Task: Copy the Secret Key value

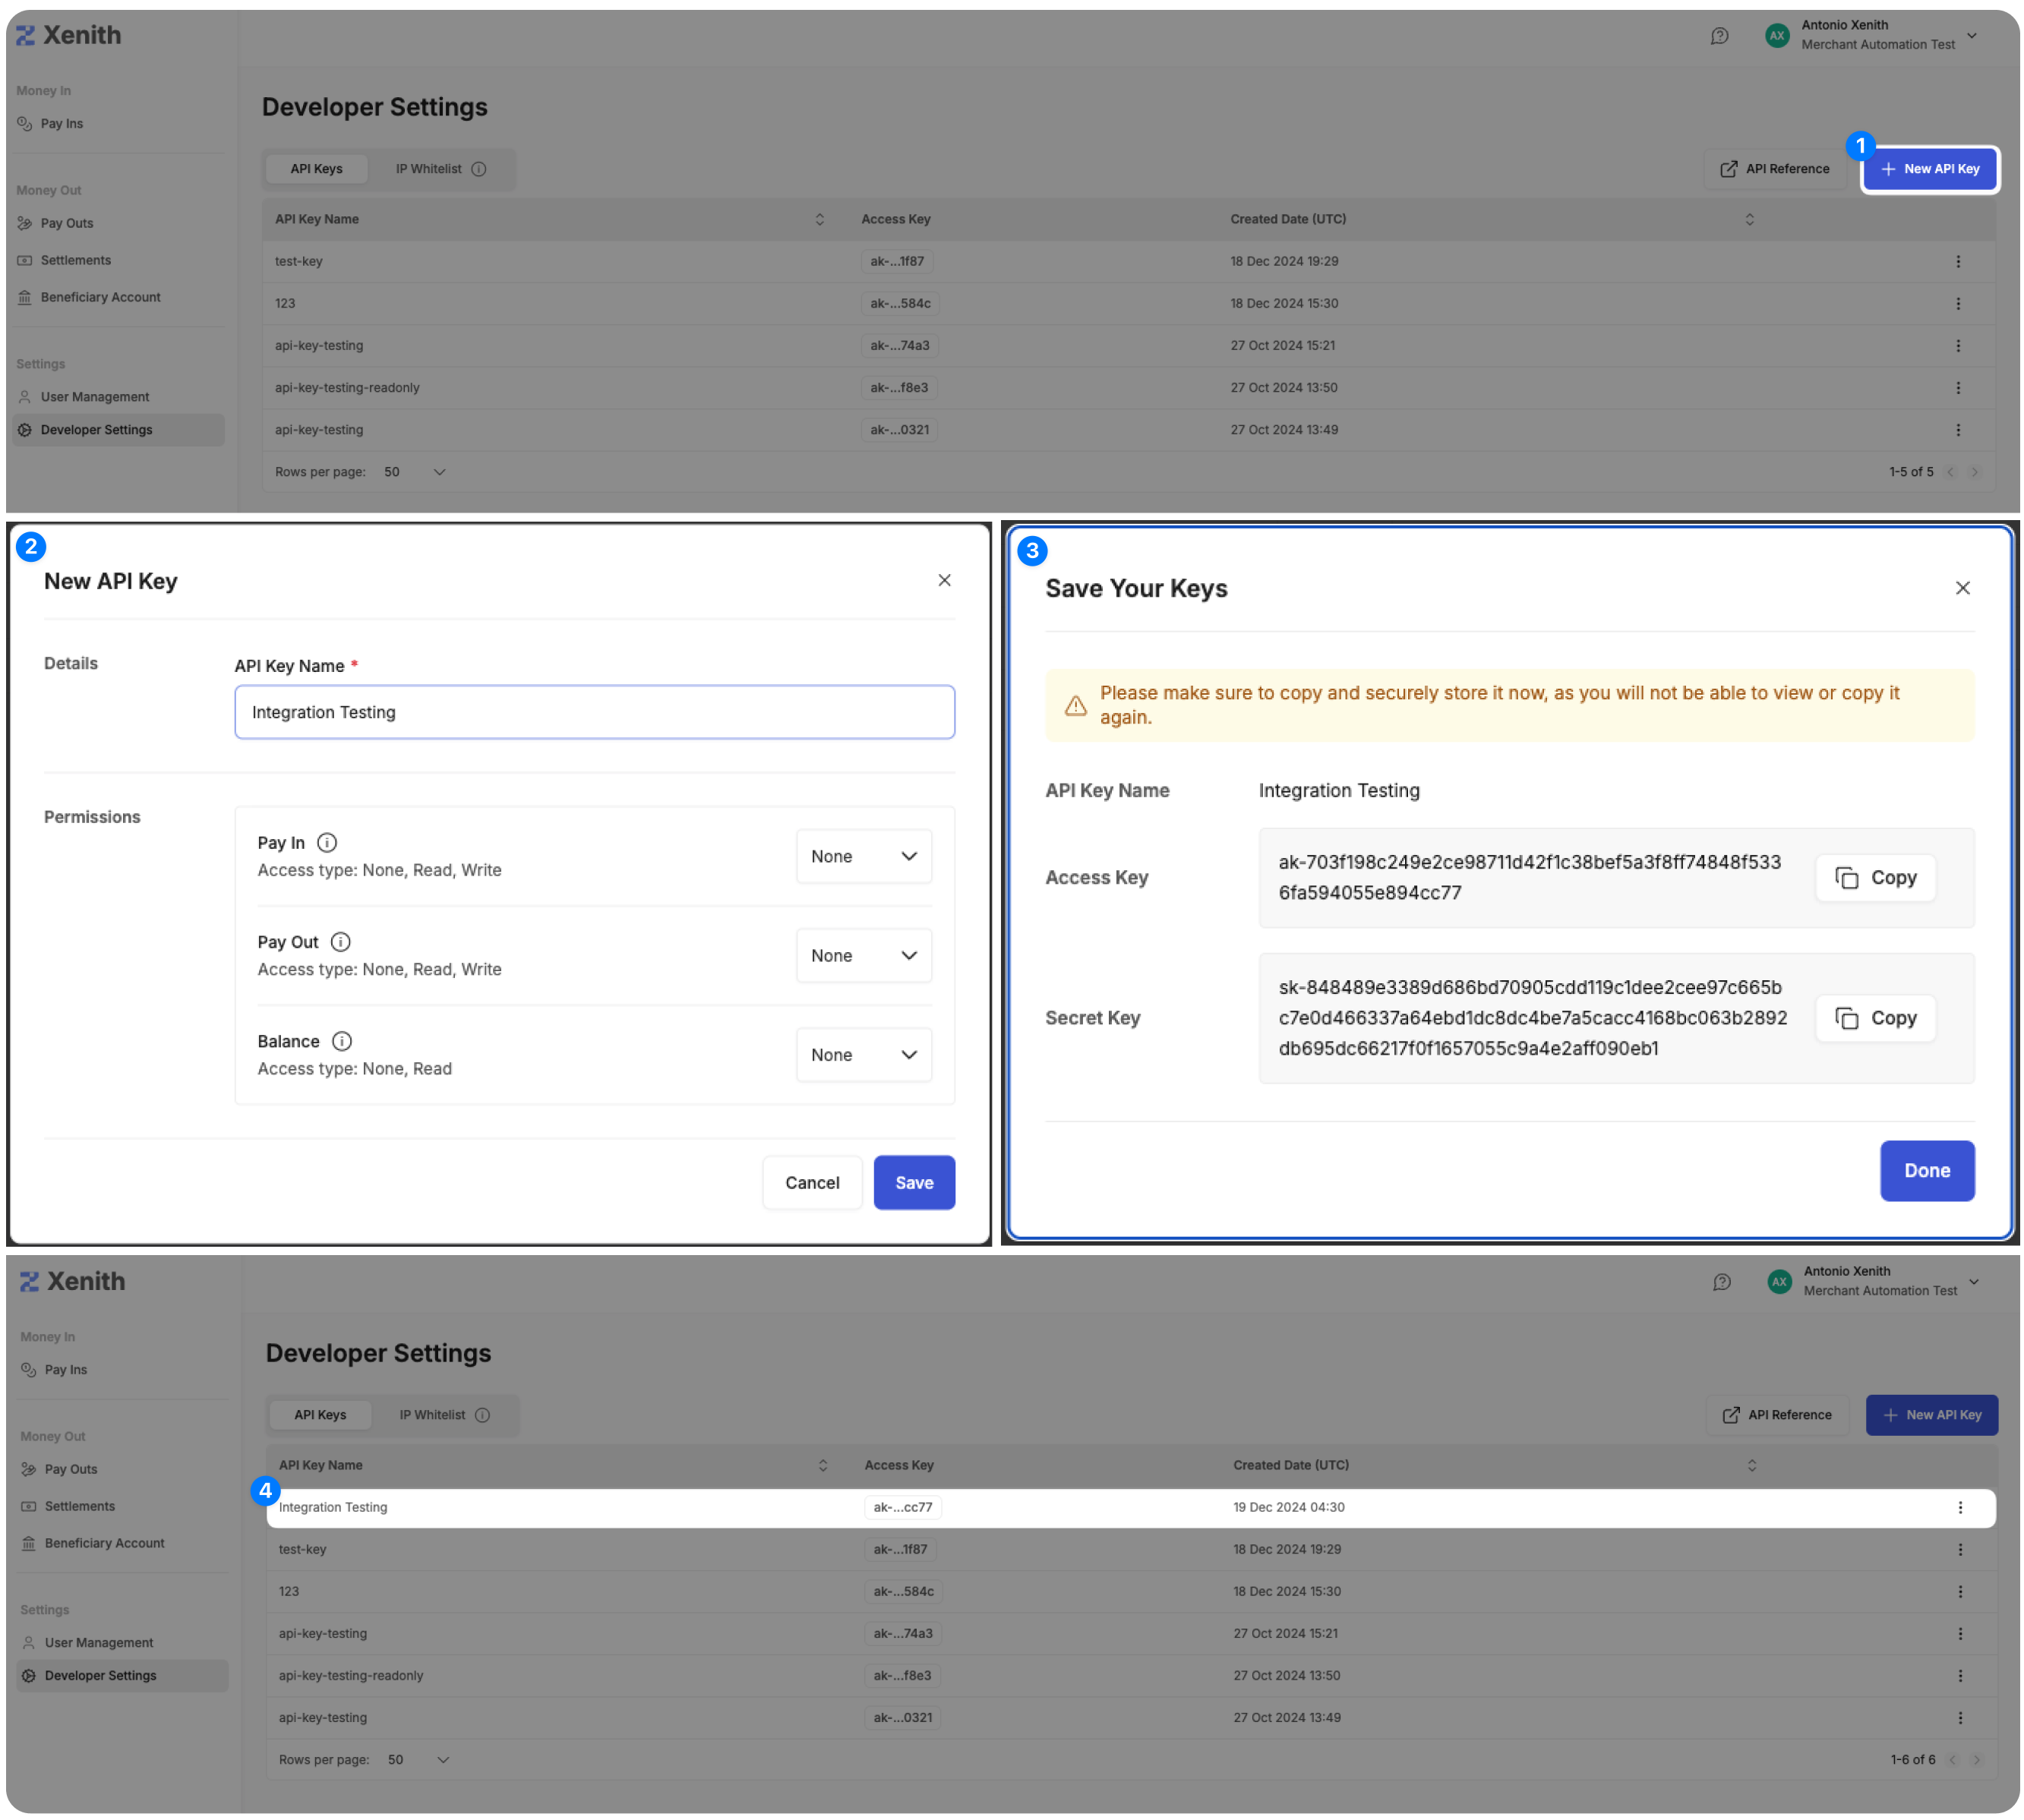Action: (x=1875, y=1018)
